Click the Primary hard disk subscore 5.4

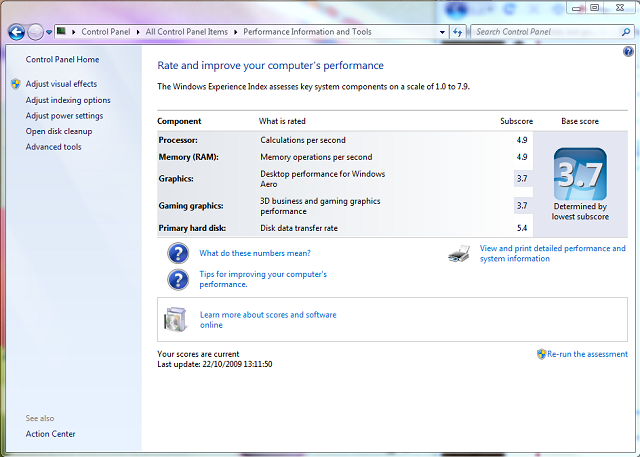522,228
